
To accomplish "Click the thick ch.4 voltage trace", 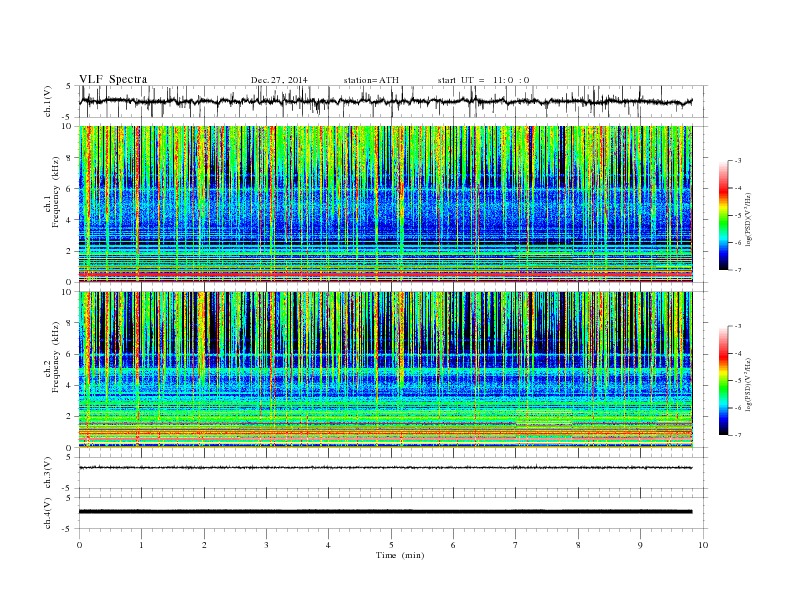I will (x=385, y=512).
